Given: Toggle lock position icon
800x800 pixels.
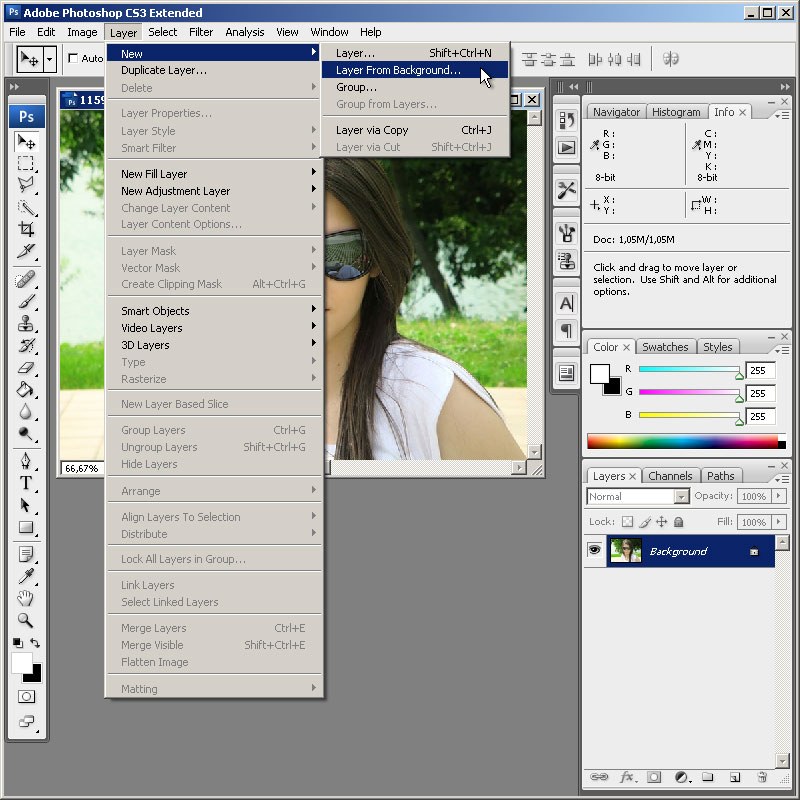Looking at the screenshot, I should [661, 521].
